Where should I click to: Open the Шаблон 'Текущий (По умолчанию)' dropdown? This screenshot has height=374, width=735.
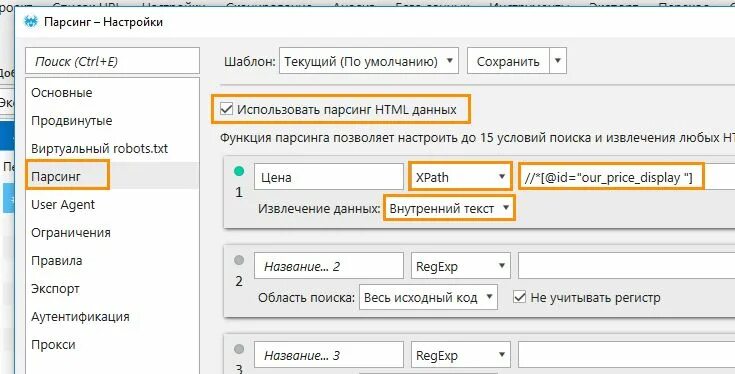coord(368,61)
